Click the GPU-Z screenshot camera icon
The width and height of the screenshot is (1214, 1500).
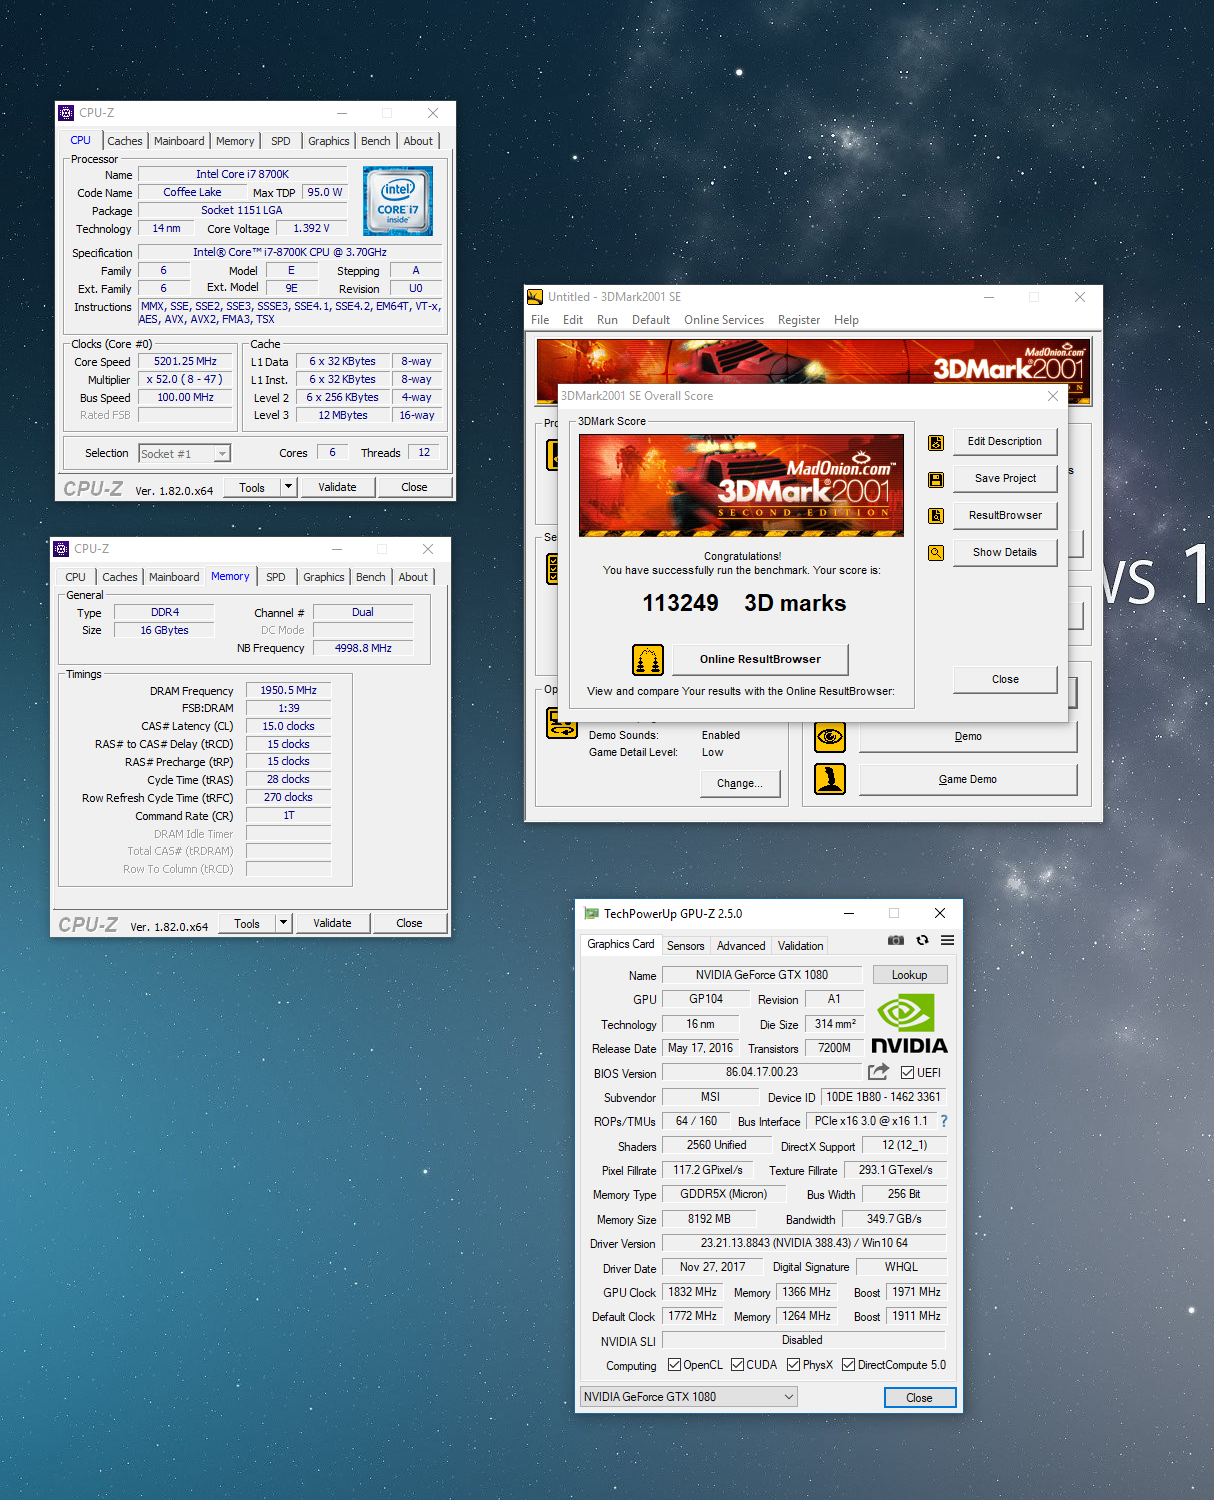click(x=896, y=940)
